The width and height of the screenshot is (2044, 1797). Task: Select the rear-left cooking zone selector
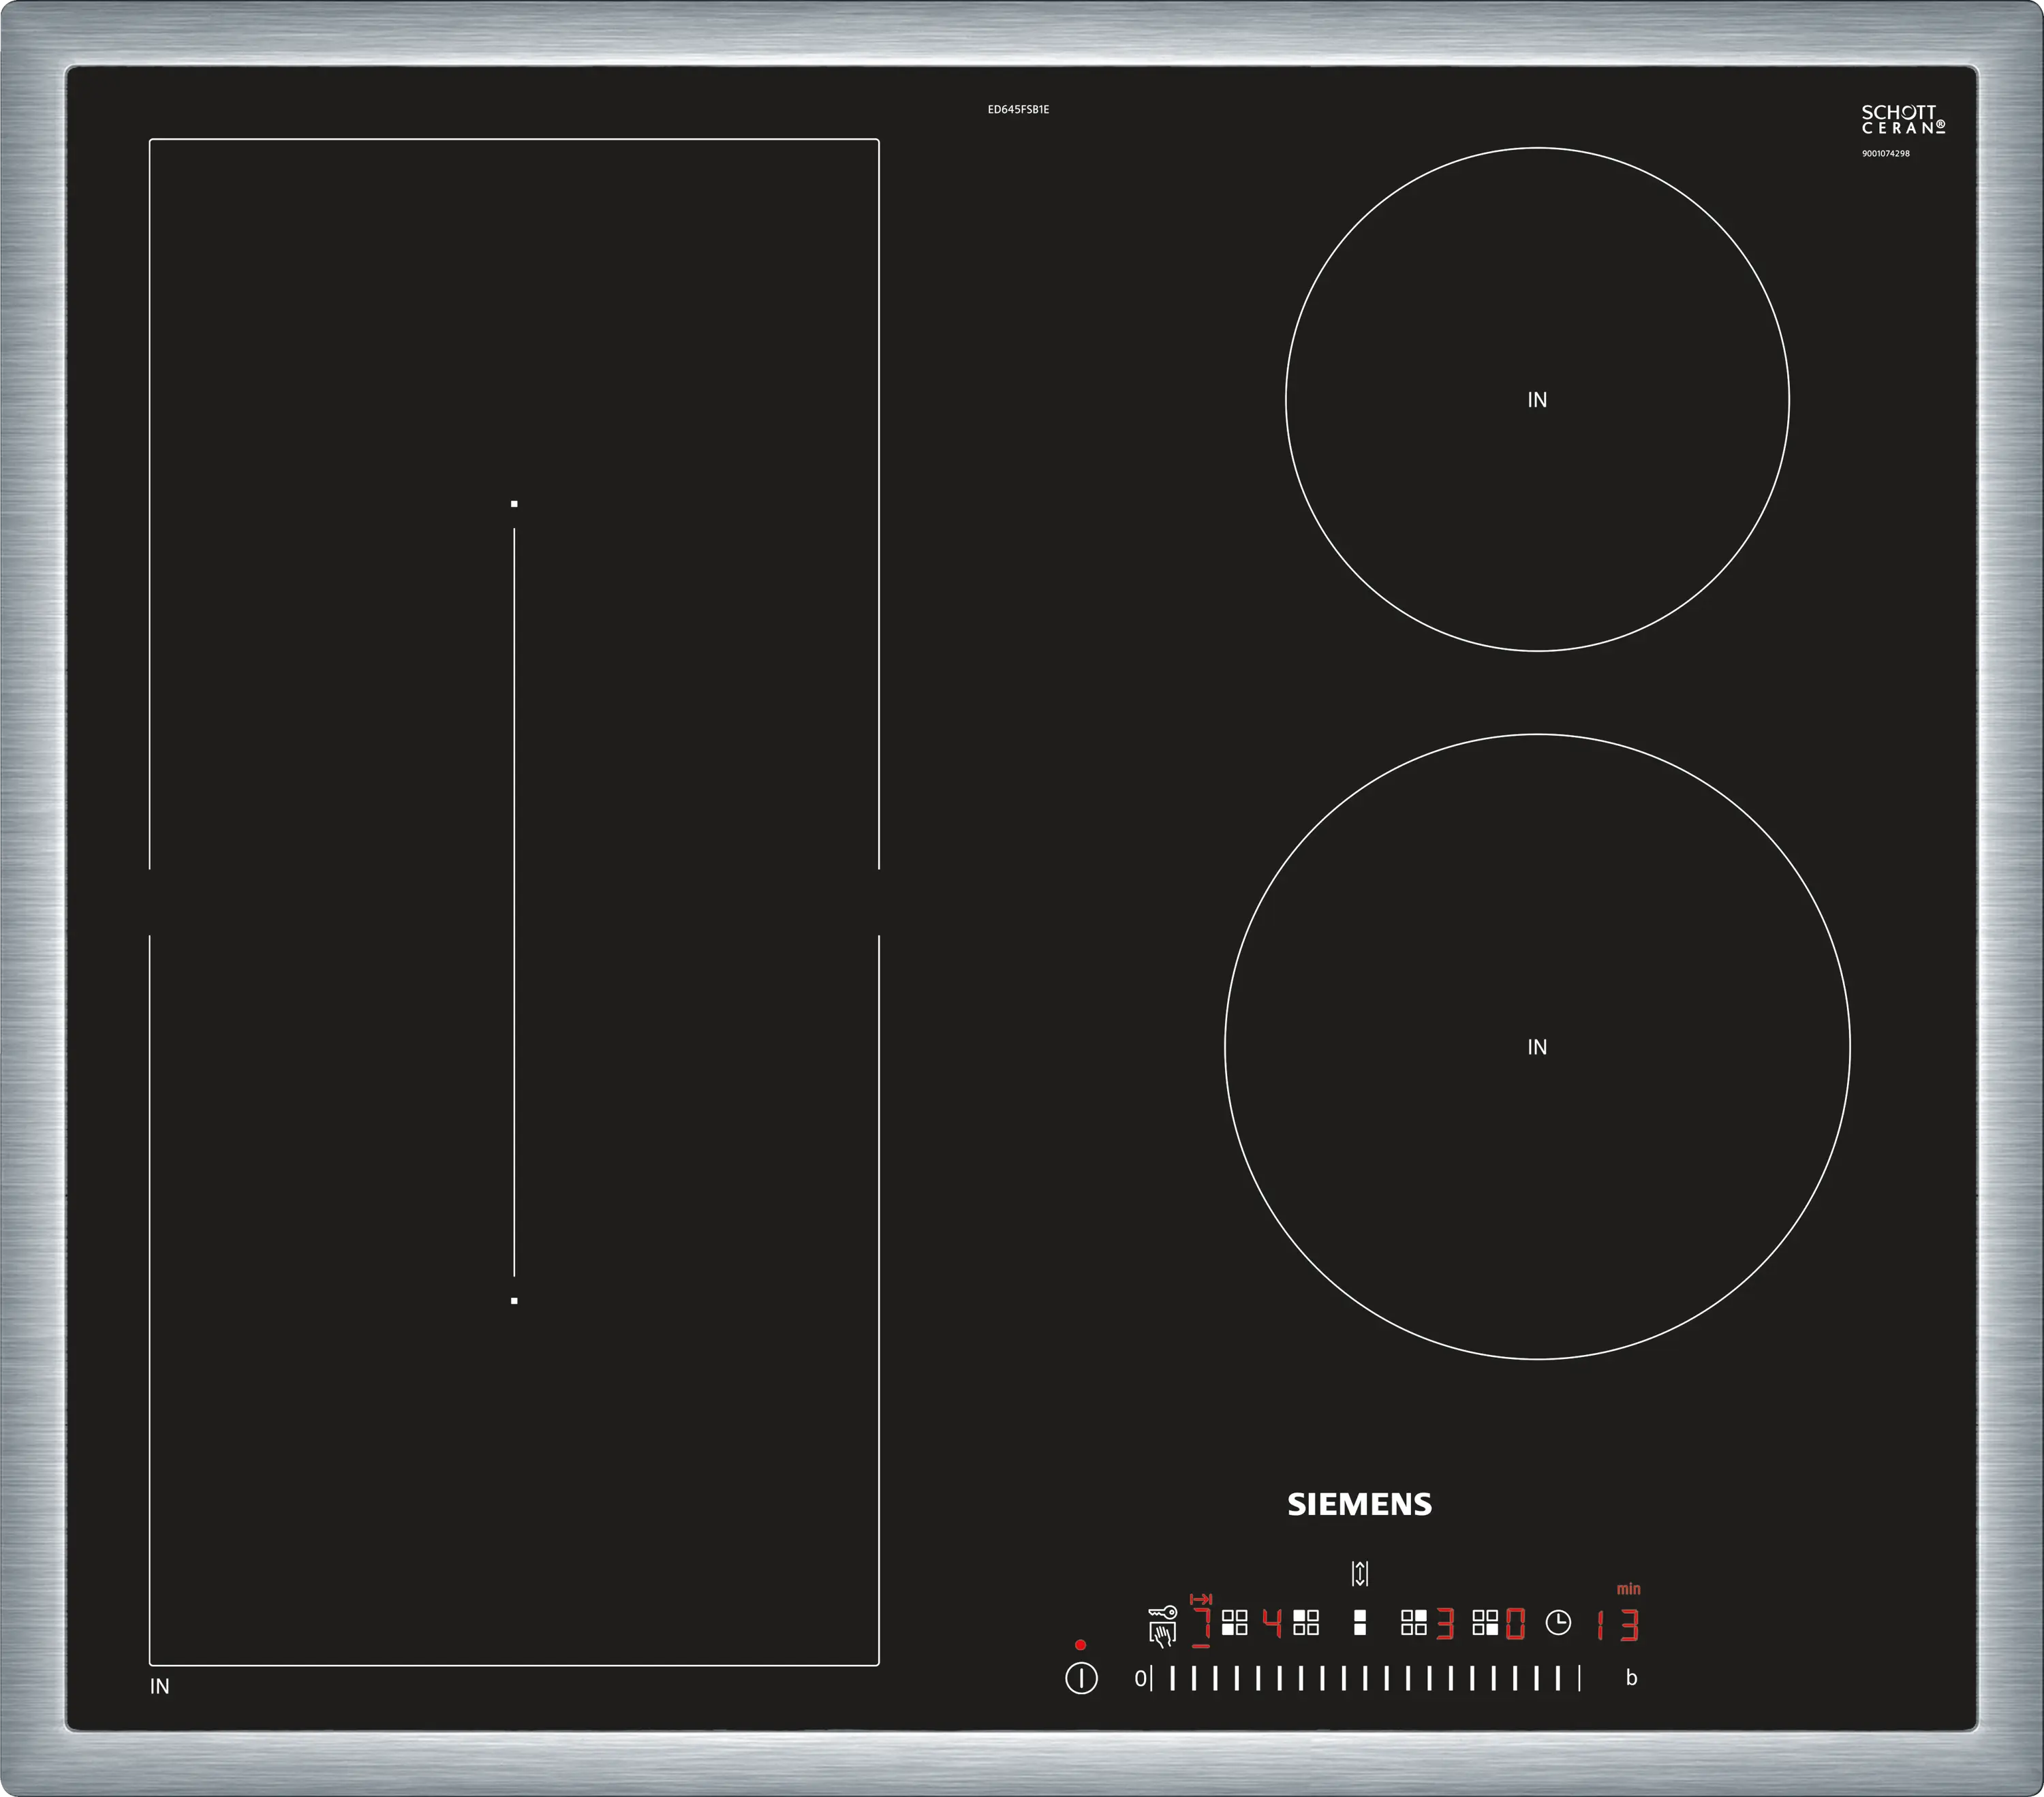1306,1622
